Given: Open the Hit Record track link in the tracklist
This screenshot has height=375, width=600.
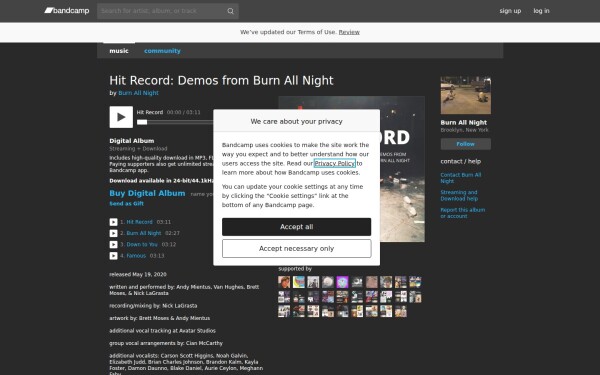Looking at the screenshot, I should (139, 222).
